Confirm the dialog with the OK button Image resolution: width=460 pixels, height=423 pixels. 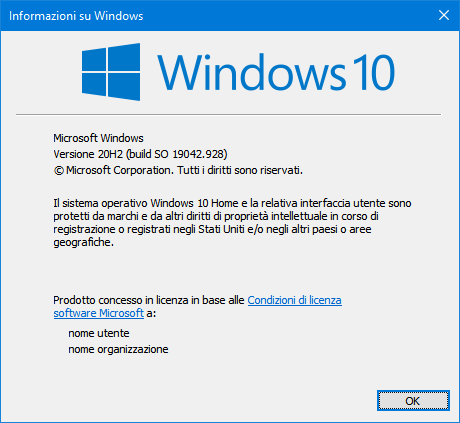point(413,401)
